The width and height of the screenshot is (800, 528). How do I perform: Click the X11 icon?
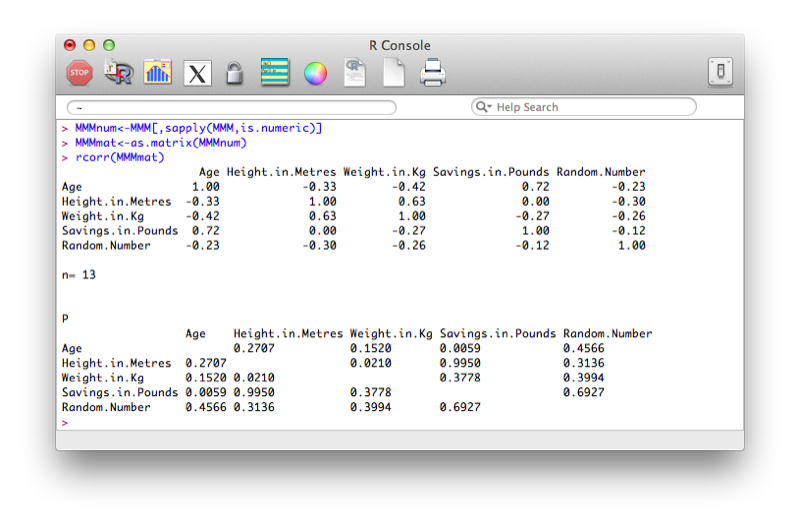[x=197, y=73]
